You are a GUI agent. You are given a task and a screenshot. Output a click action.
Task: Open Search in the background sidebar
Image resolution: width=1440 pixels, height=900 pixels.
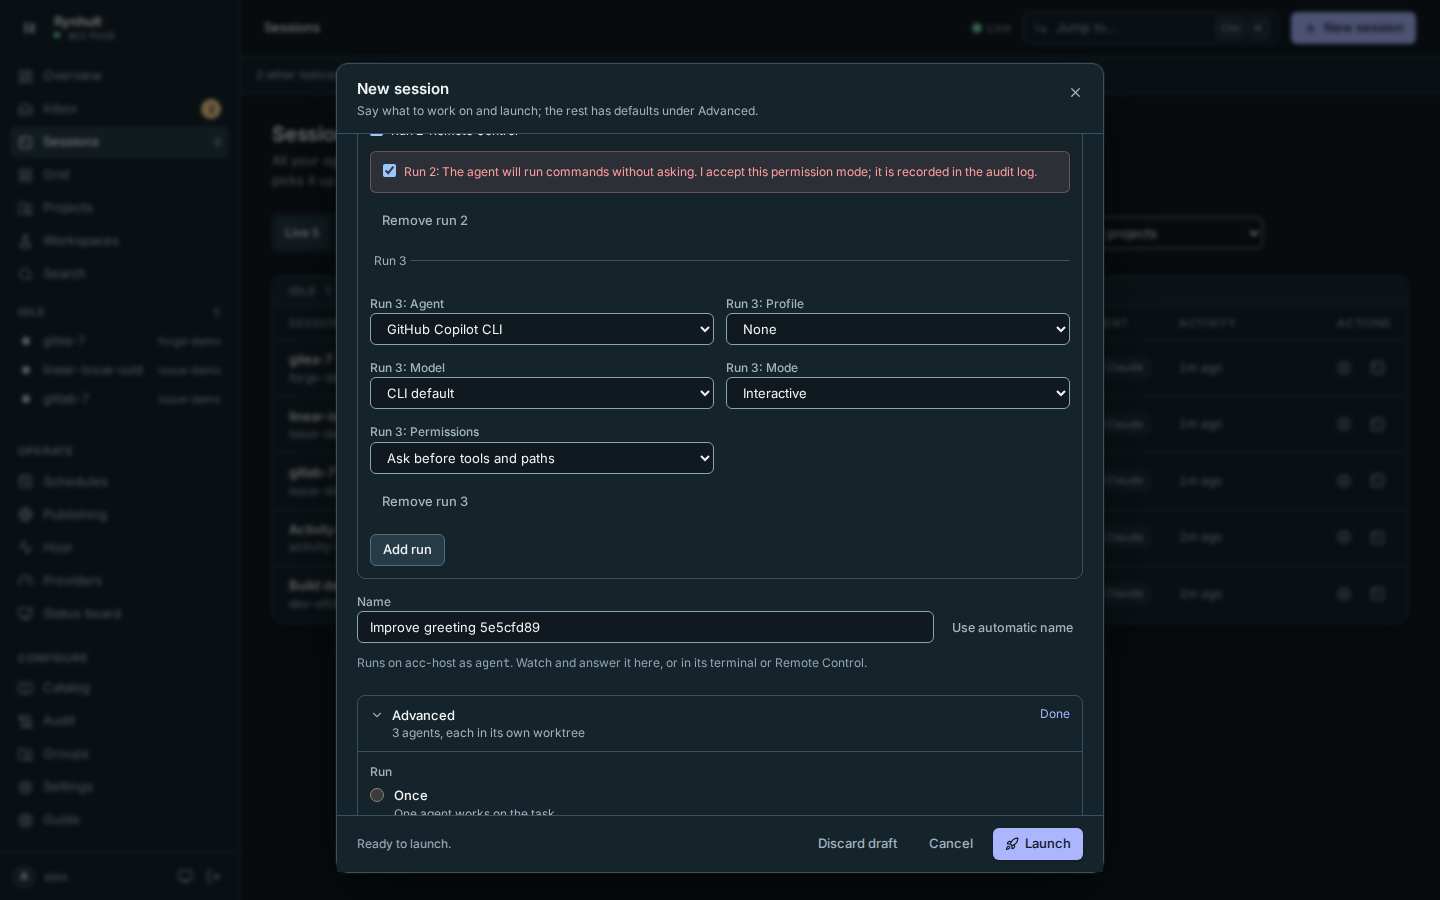click(x=120, y=274)
